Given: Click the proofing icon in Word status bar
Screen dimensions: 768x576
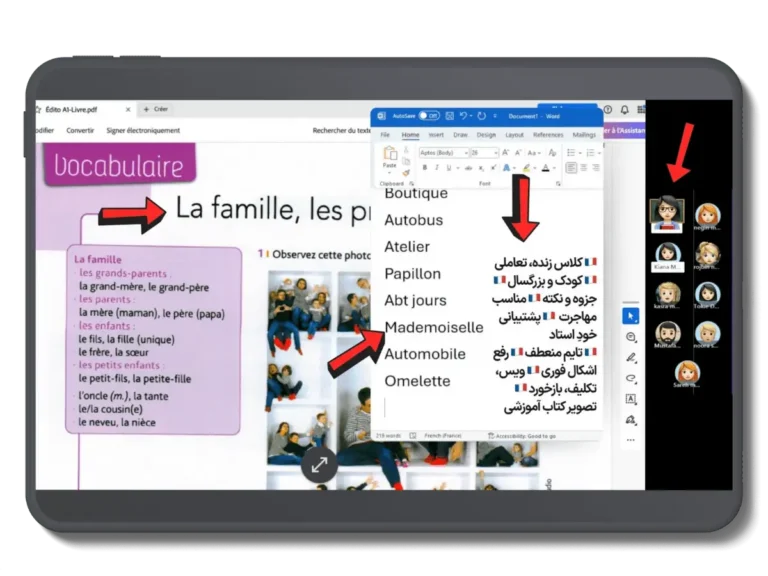Looking at the screenshot, I should (x=413, y=435).
